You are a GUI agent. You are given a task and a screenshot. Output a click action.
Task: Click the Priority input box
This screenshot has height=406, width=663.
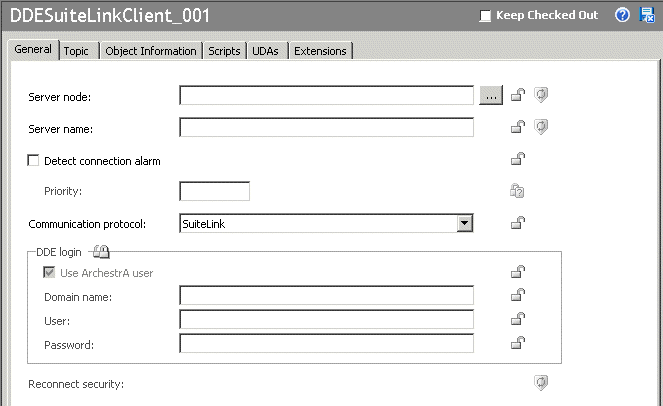point(214,191)
